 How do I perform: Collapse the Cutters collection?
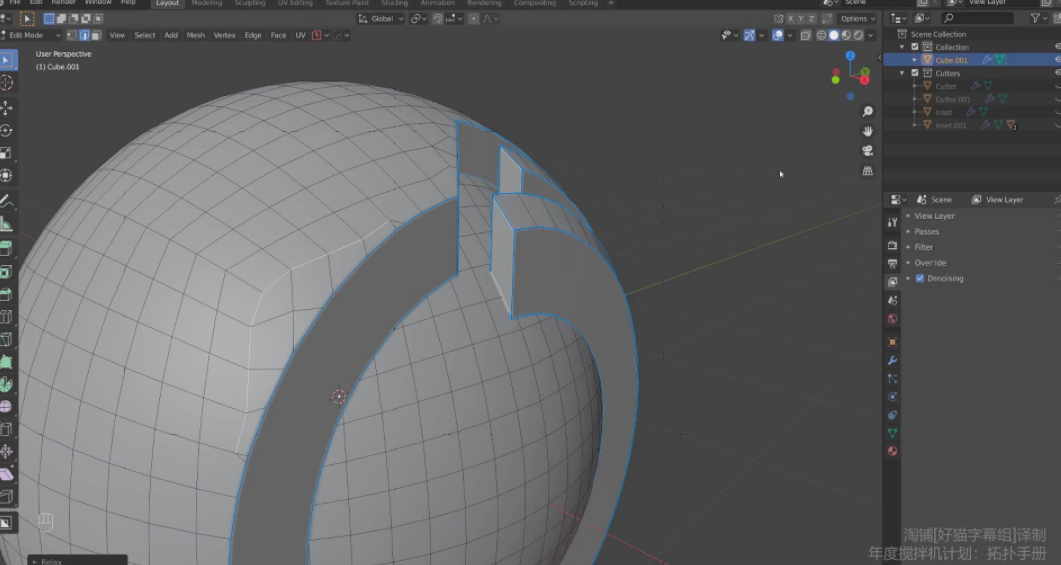902,73
